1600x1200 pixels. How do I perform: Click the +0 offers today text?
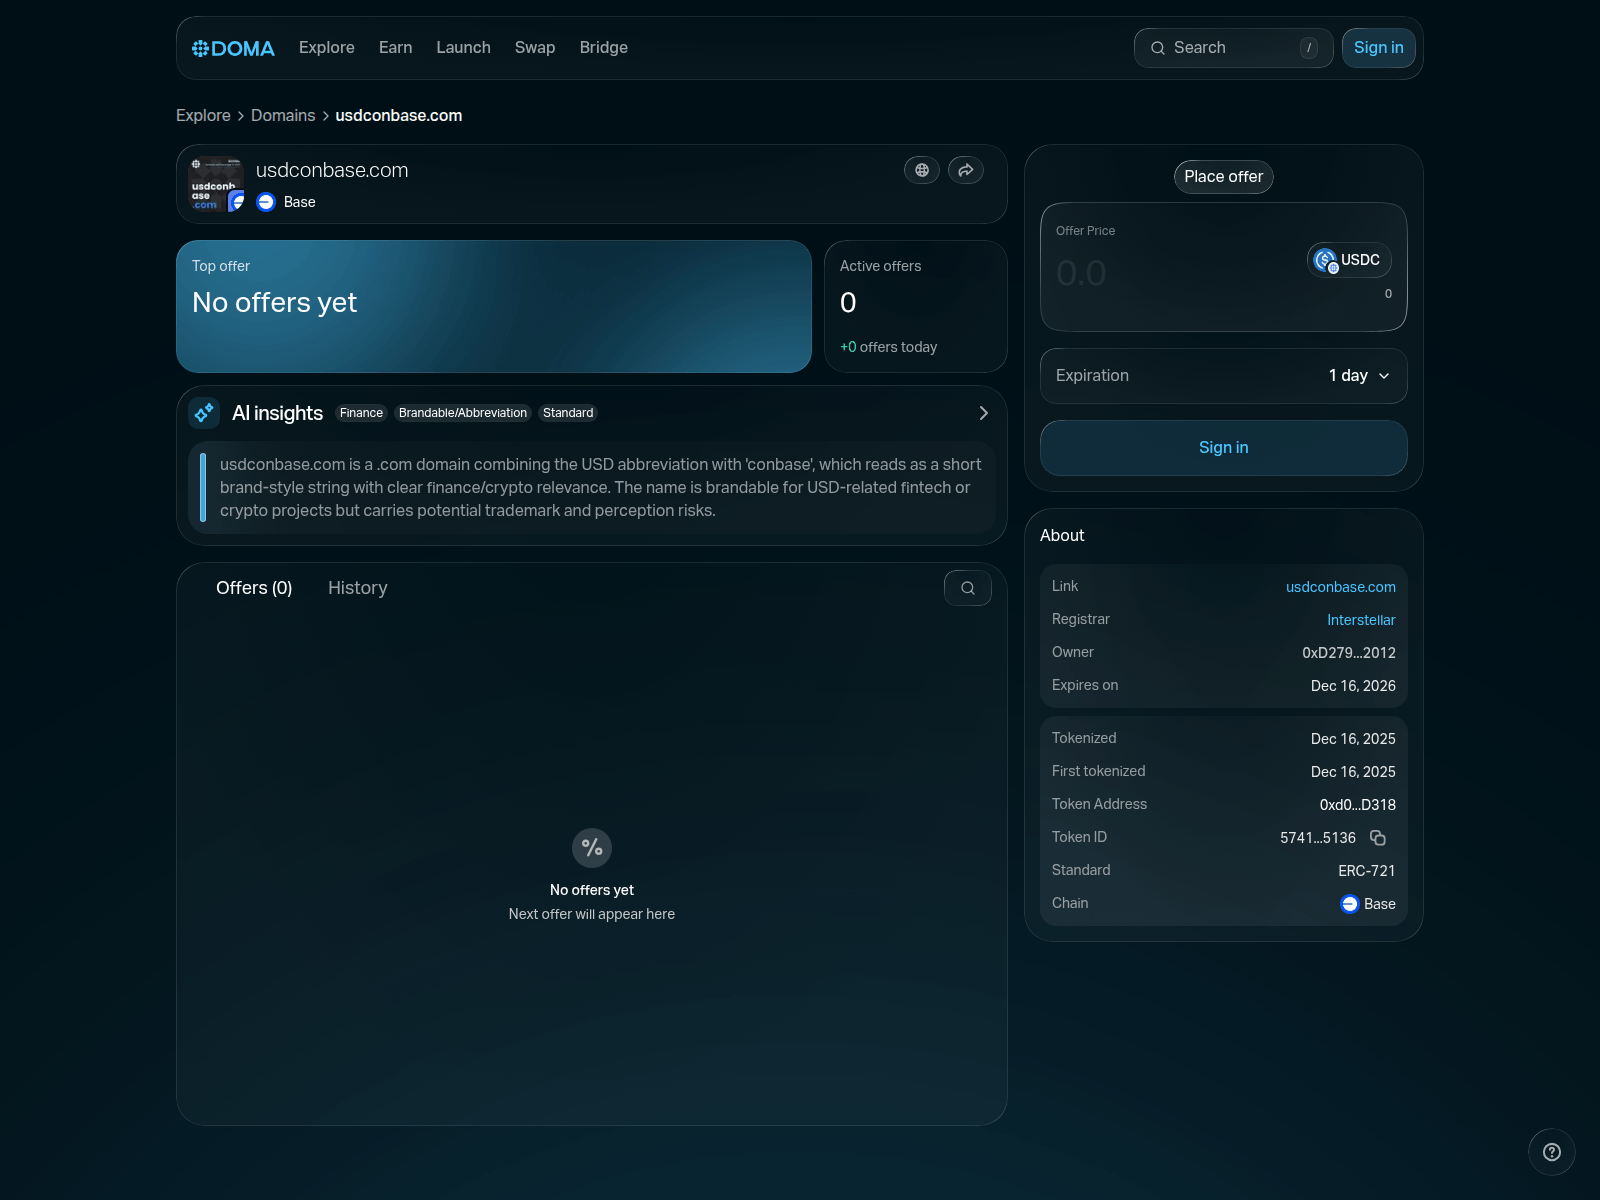click(x=889, y=347)
